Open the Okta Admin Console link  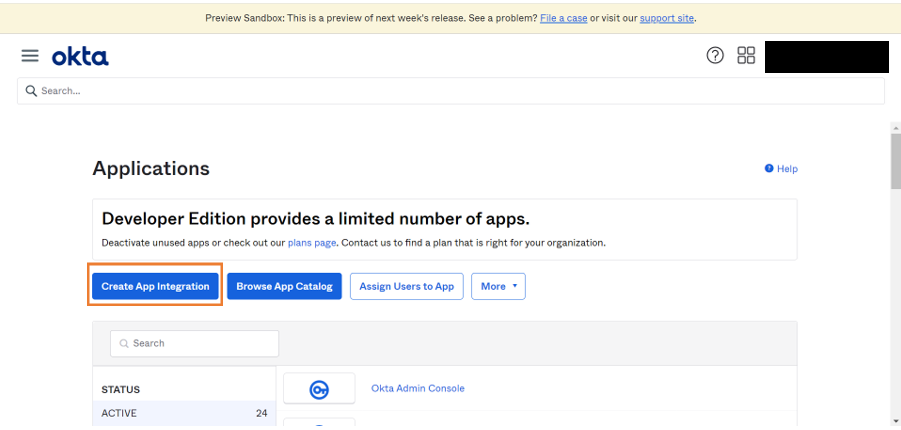(417, 388)
